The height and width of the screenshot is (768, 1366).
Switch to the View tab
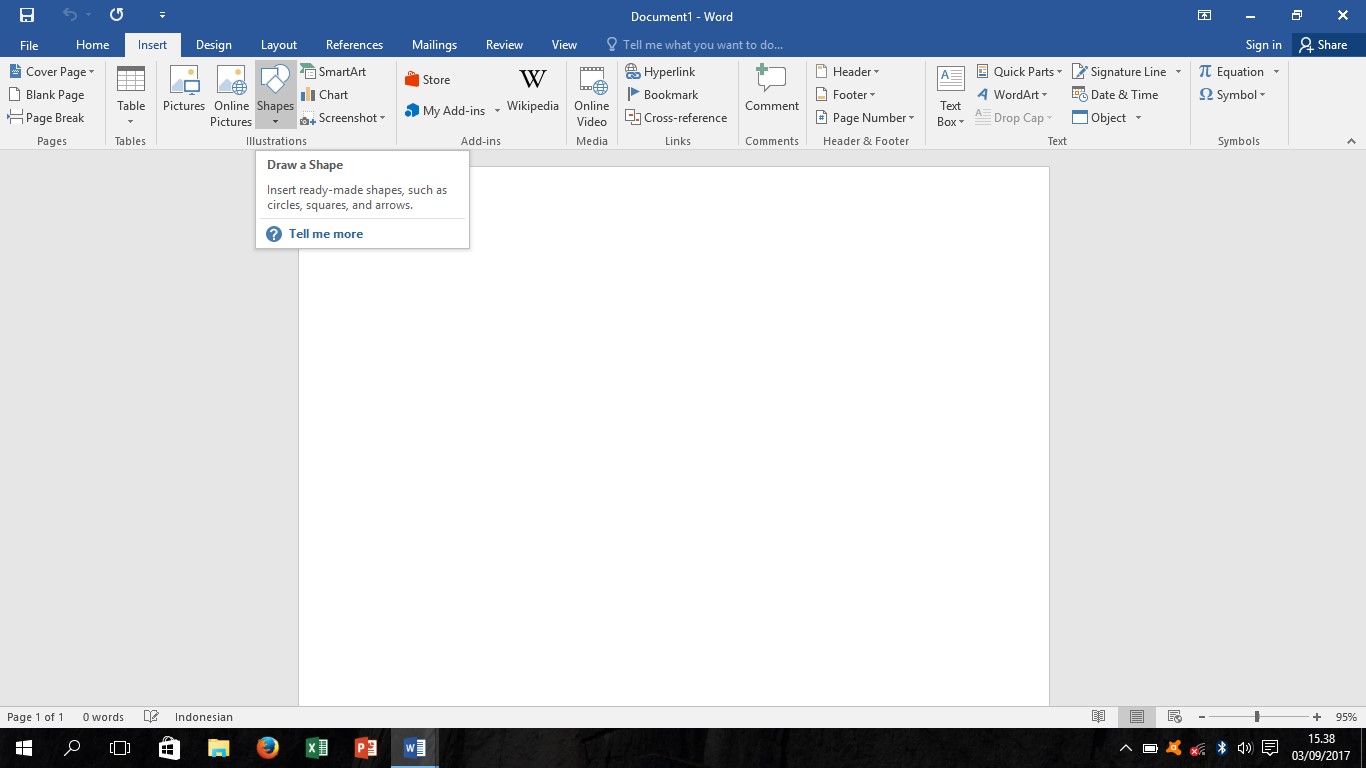[564, 45]
